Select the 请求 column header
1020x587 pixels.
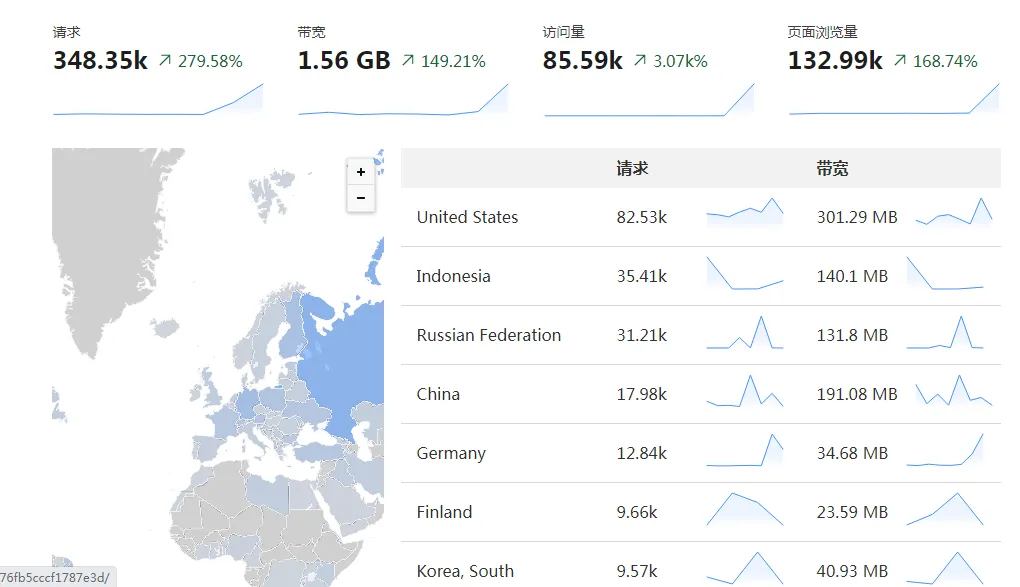click(x=632, y=169)
